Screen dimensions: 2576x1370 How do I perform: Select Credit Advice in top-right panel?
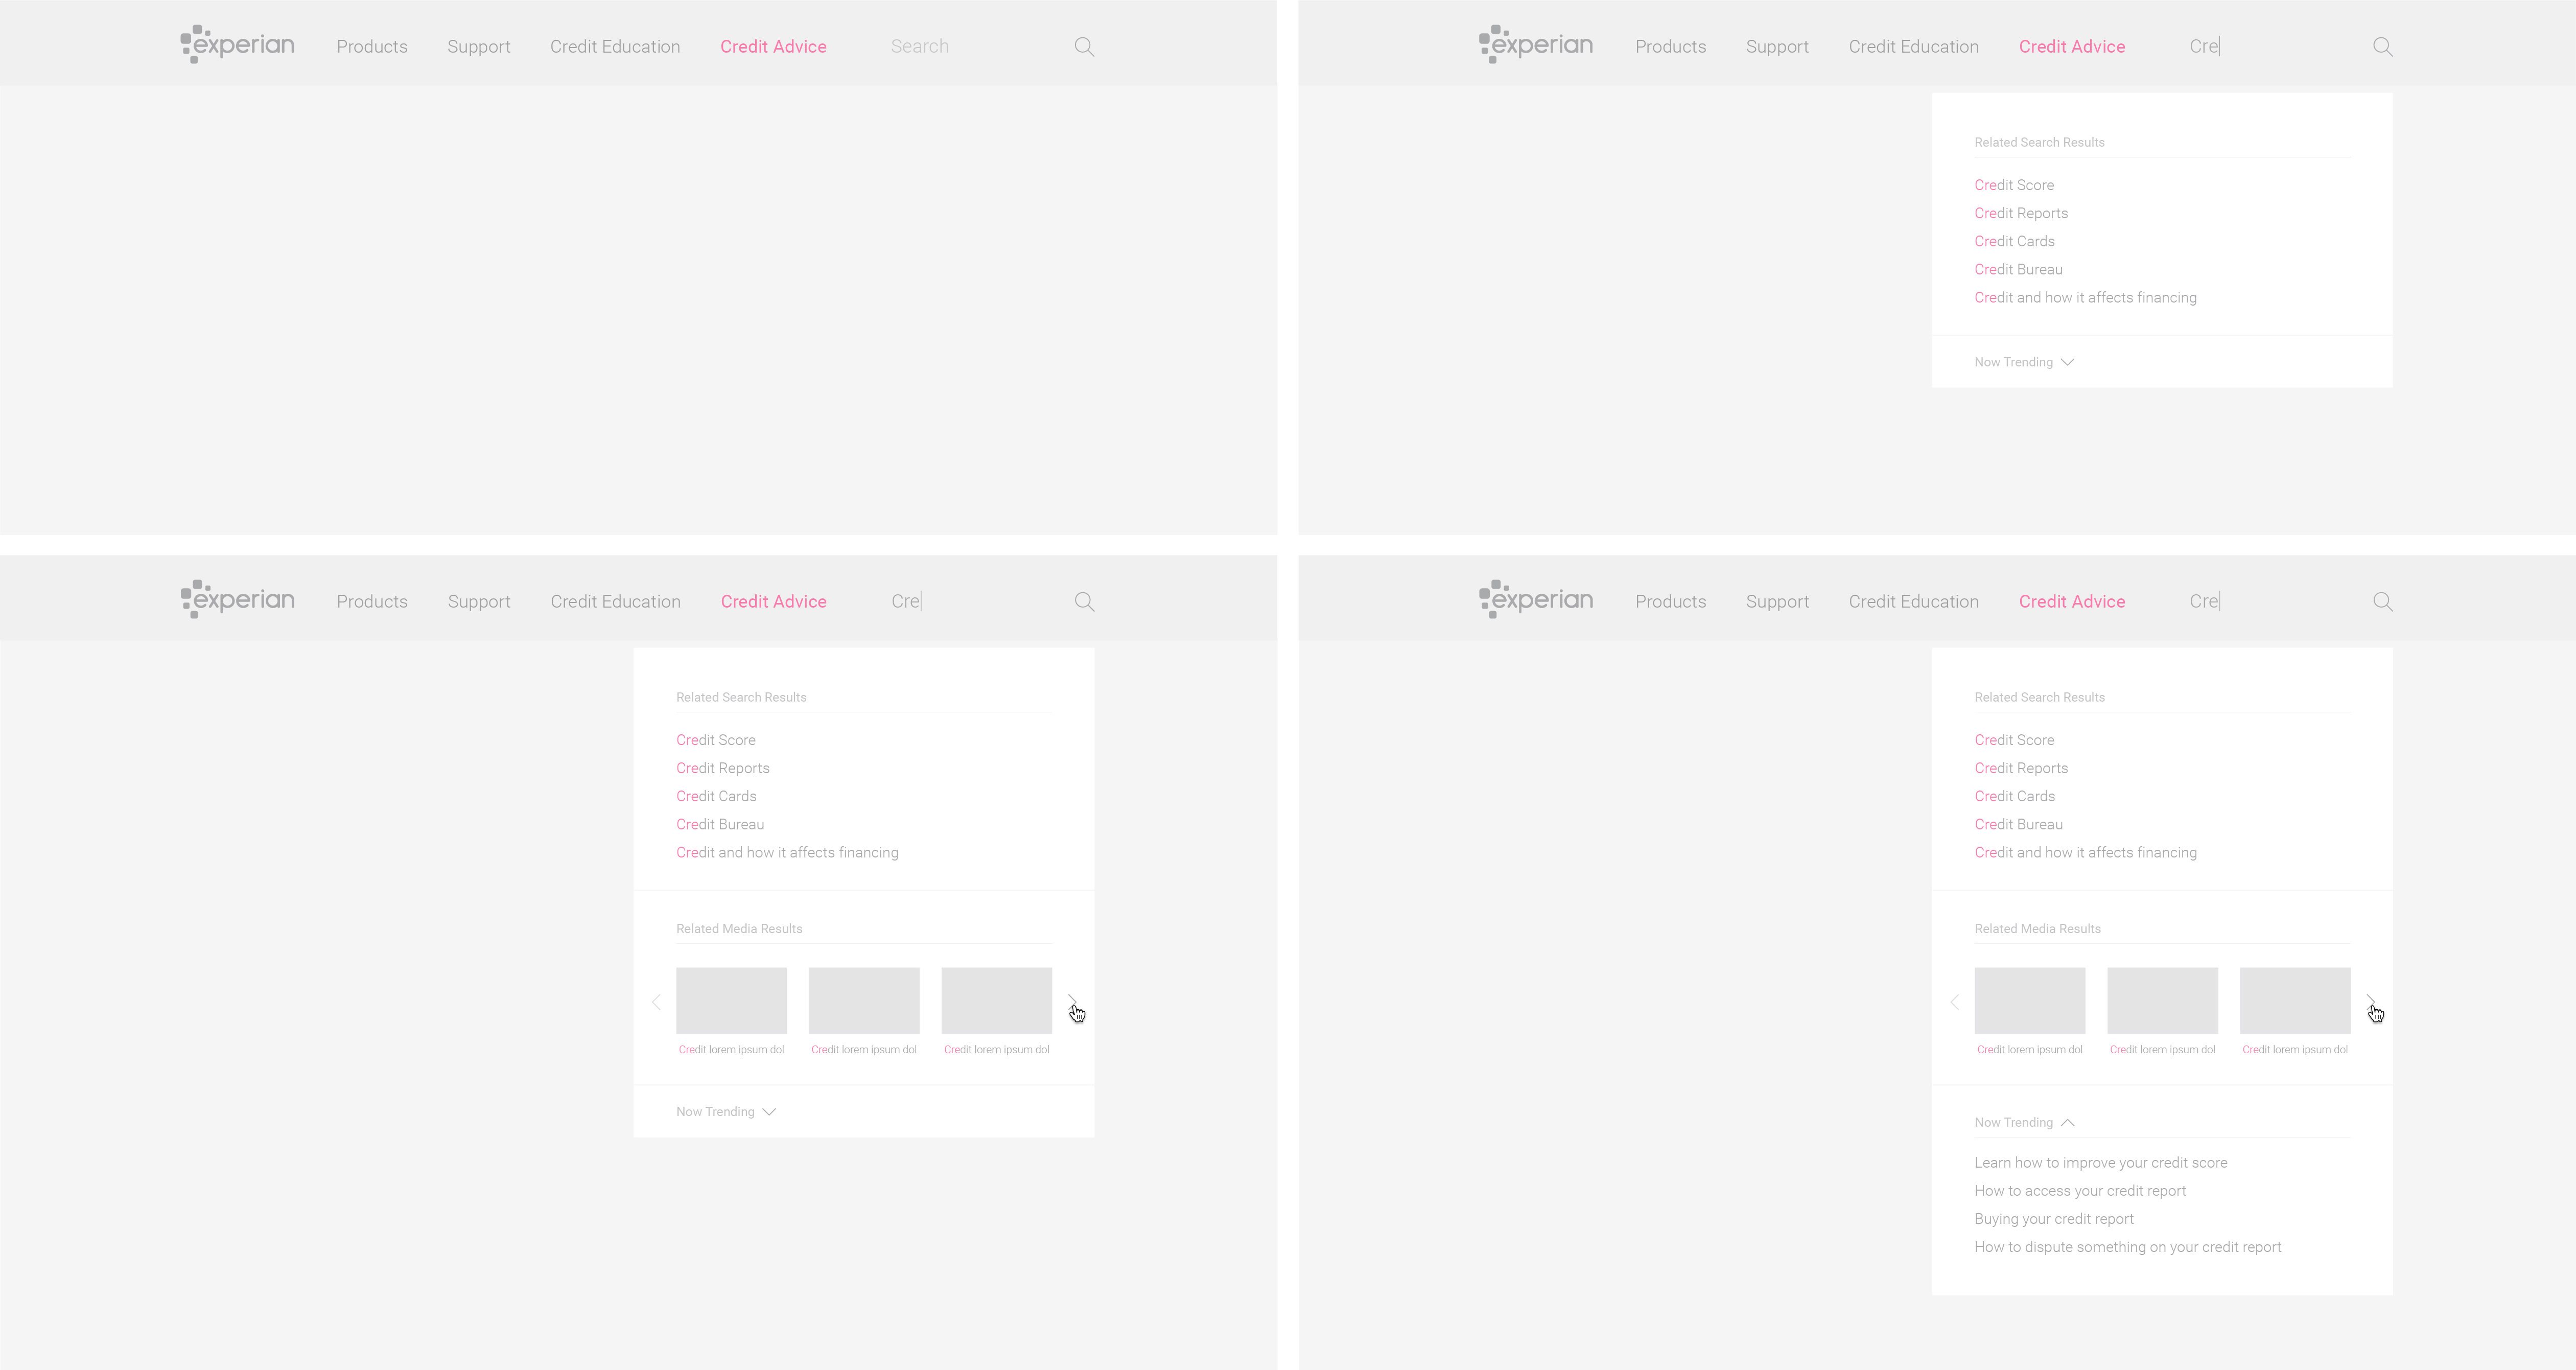pyautogui.click(x=2072, y=47)
